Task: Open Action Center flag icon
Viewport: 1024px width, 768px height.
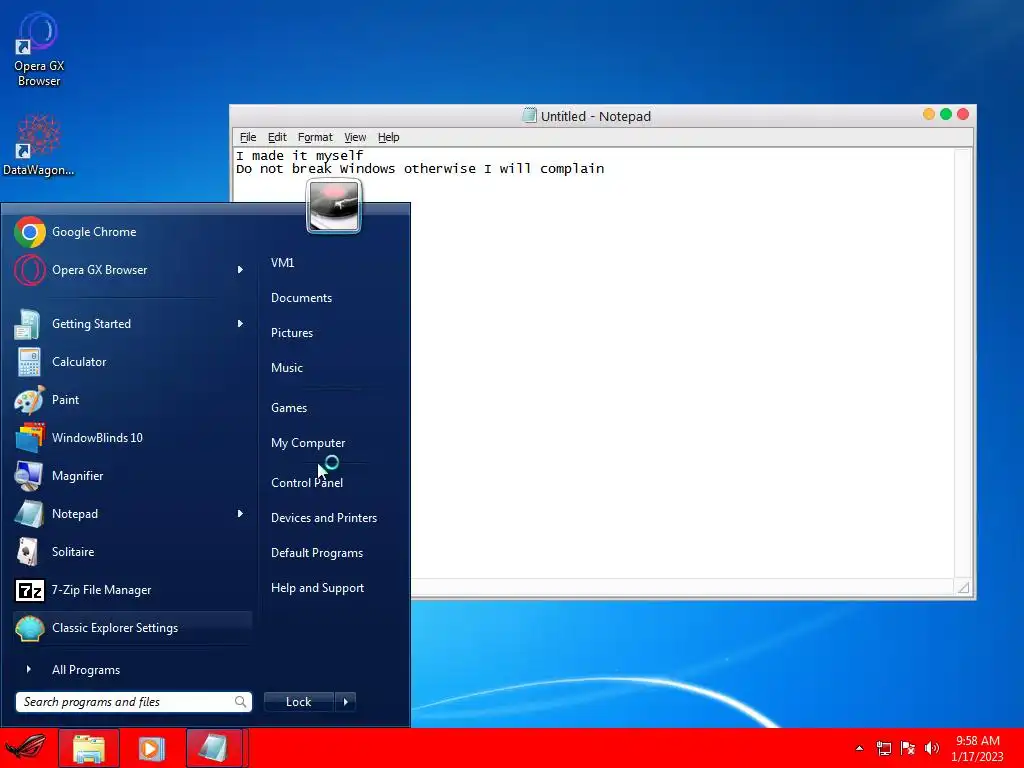Action: click(908, 748)
